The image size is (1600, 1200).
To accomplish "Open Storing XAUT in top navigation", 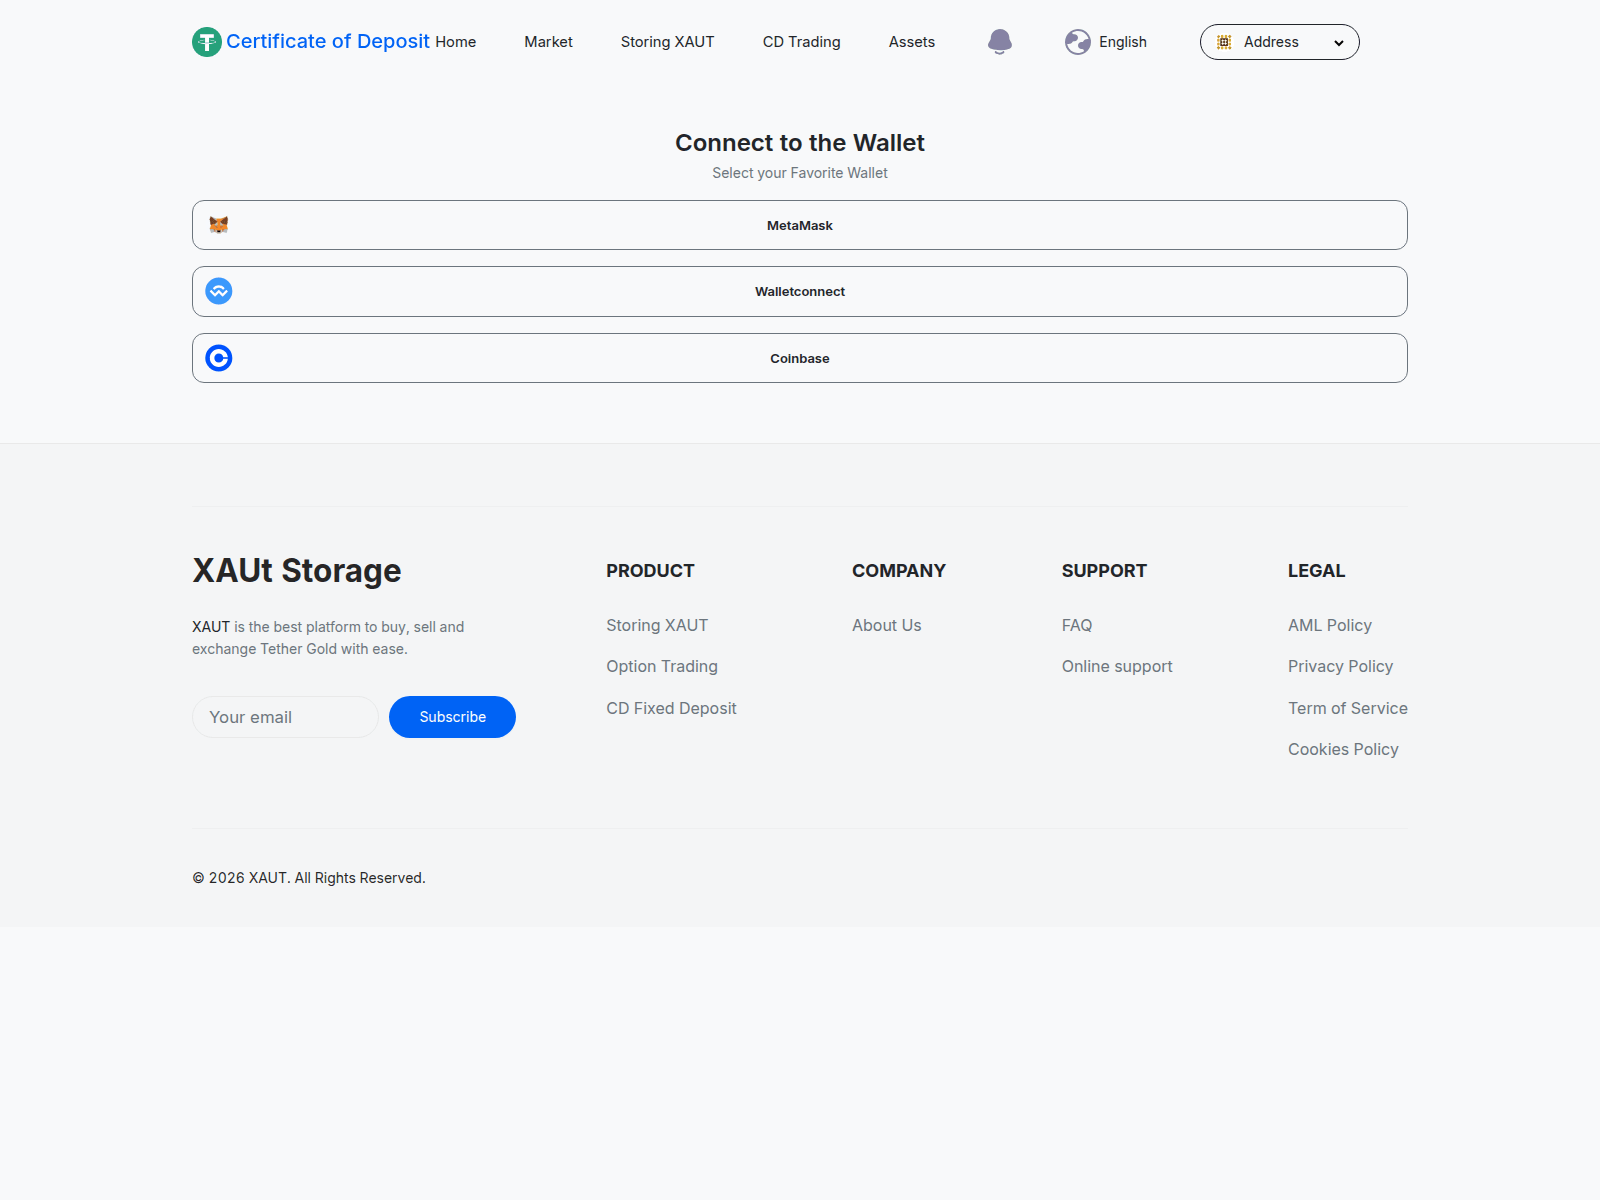I will 667,42.
